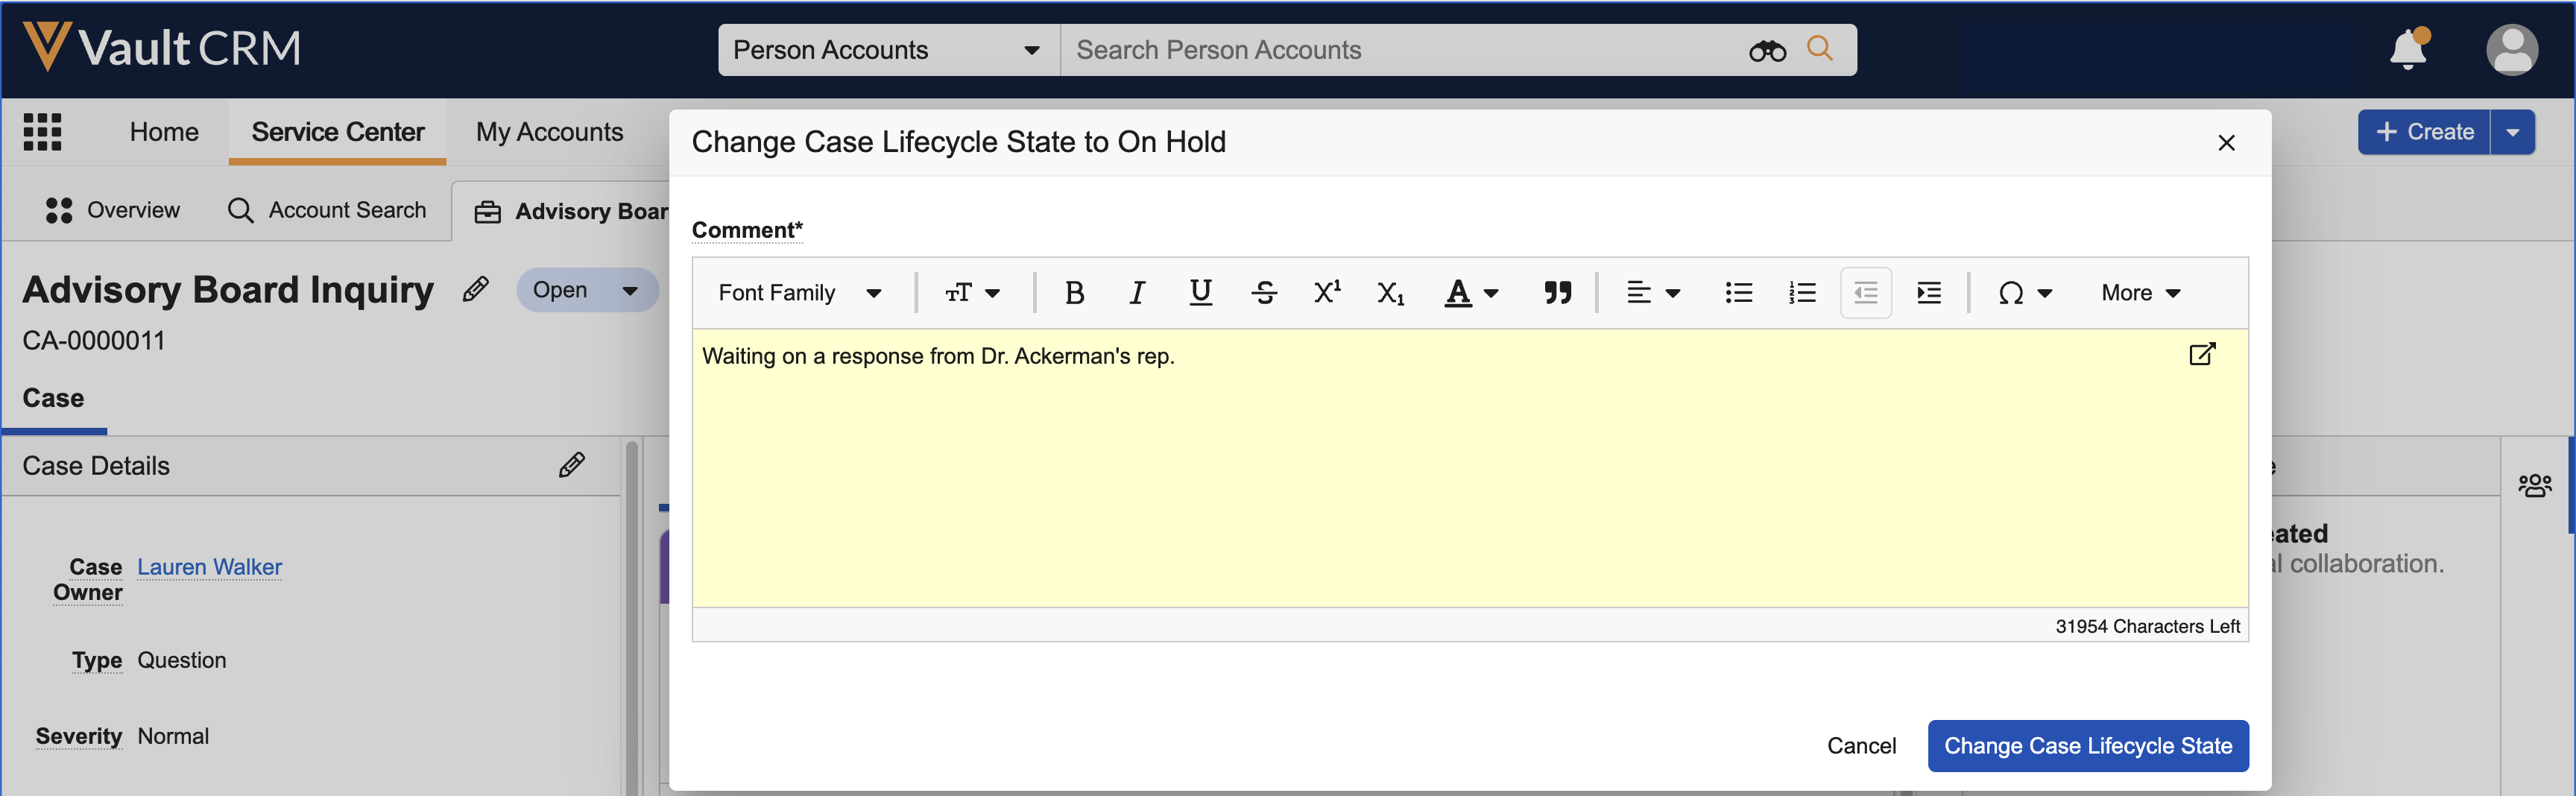Apply superscript formatting
This screenshot has width=2576, height=796.
click(x=1327, y=293)
